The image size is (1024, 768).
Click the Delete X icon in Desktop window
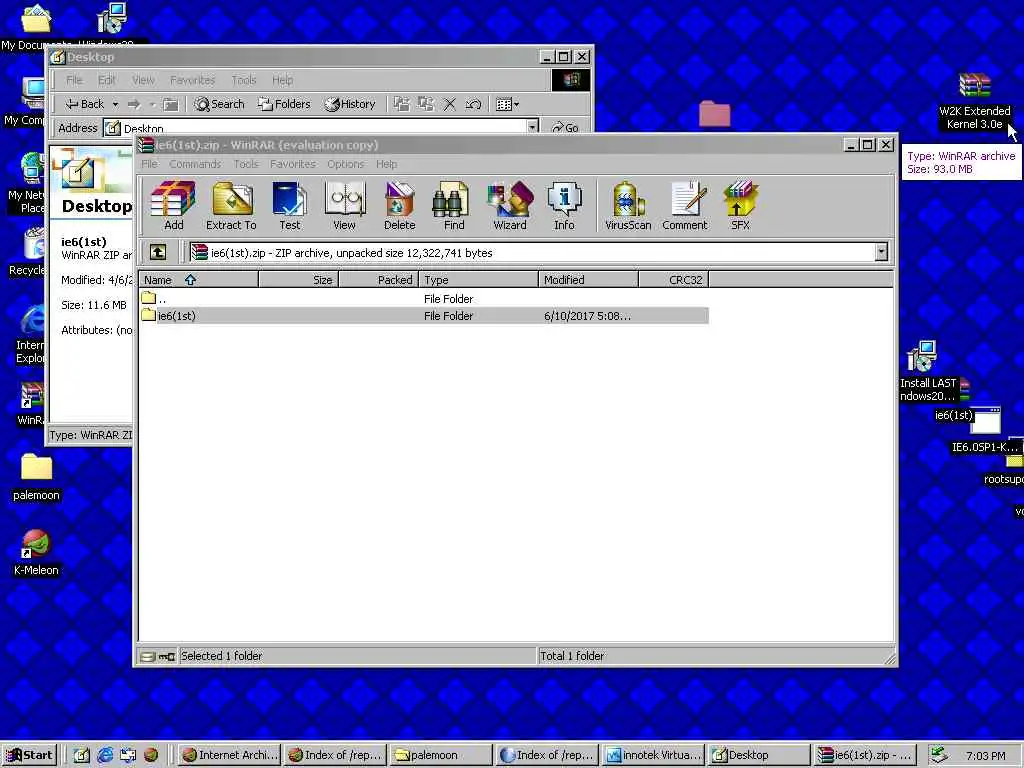click(x=449, y=104)
